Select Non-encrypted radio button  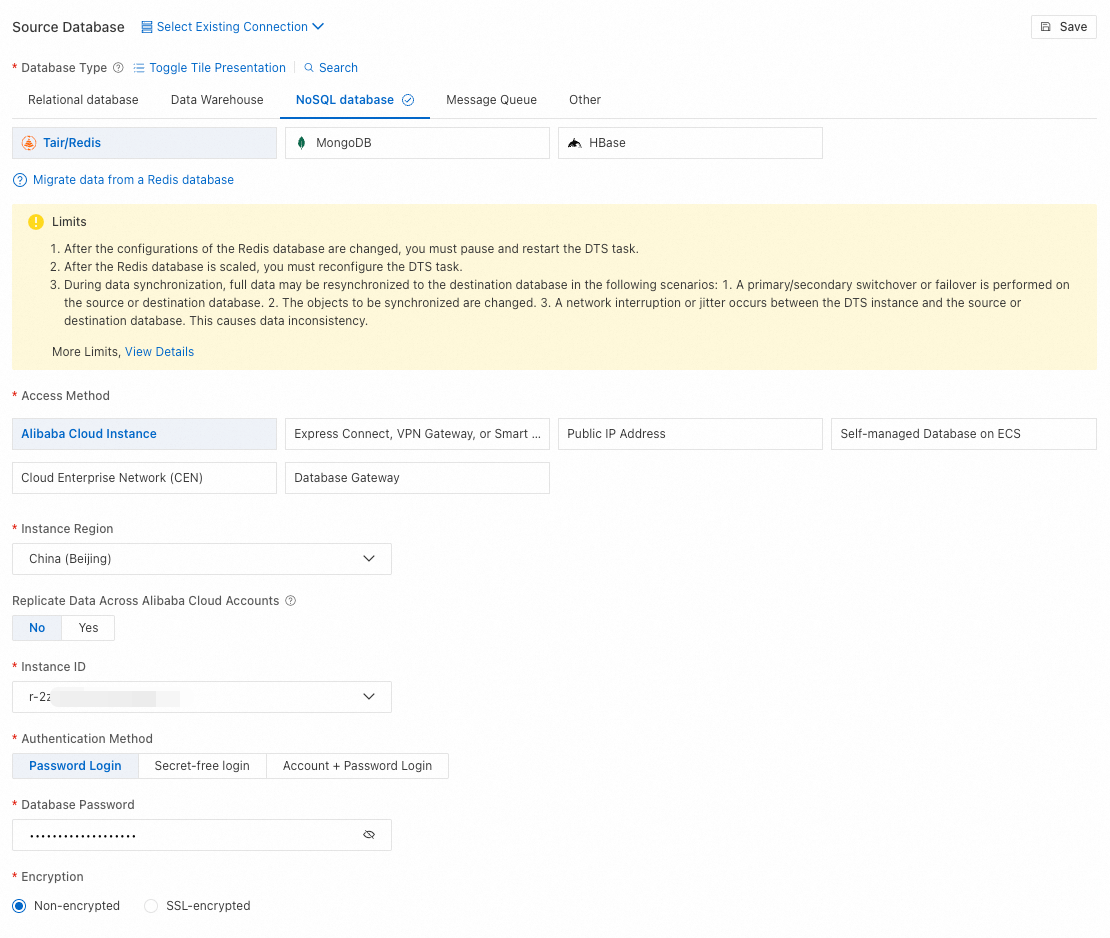coord(19,906)
